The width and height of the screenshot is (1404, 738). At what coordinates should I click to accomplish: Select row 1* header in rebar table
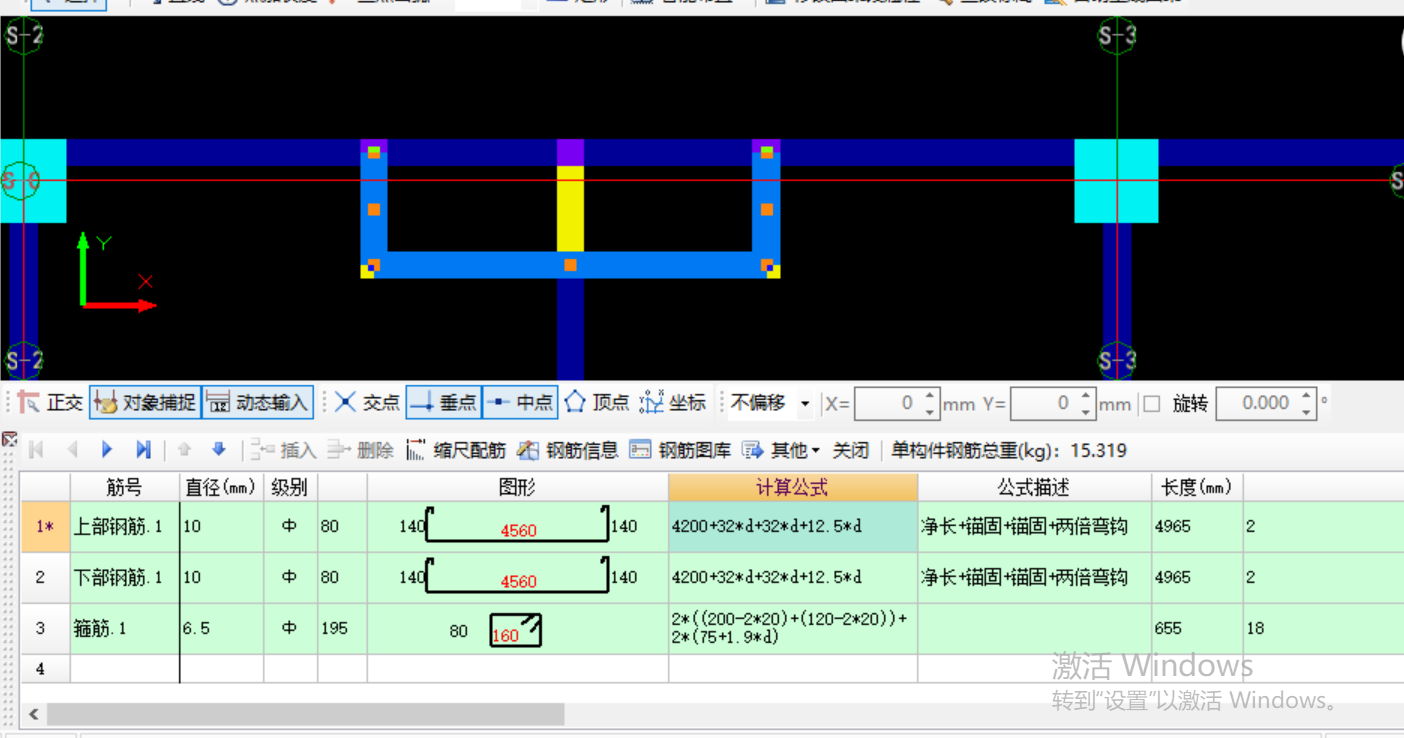[x=45, y=526]
